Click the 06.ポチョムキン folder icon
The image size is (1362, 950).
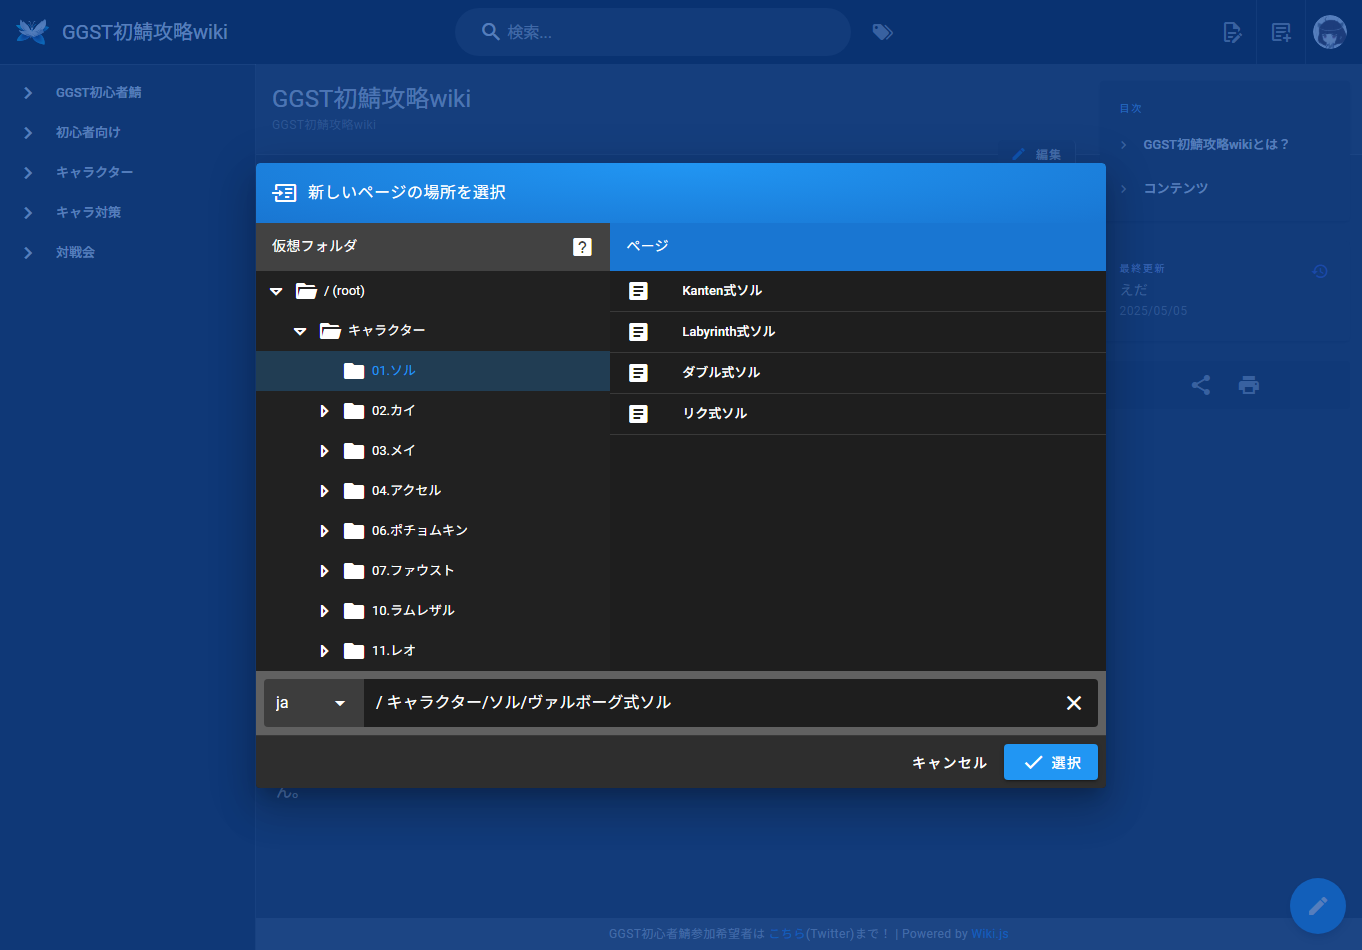(x=354, y=531)
